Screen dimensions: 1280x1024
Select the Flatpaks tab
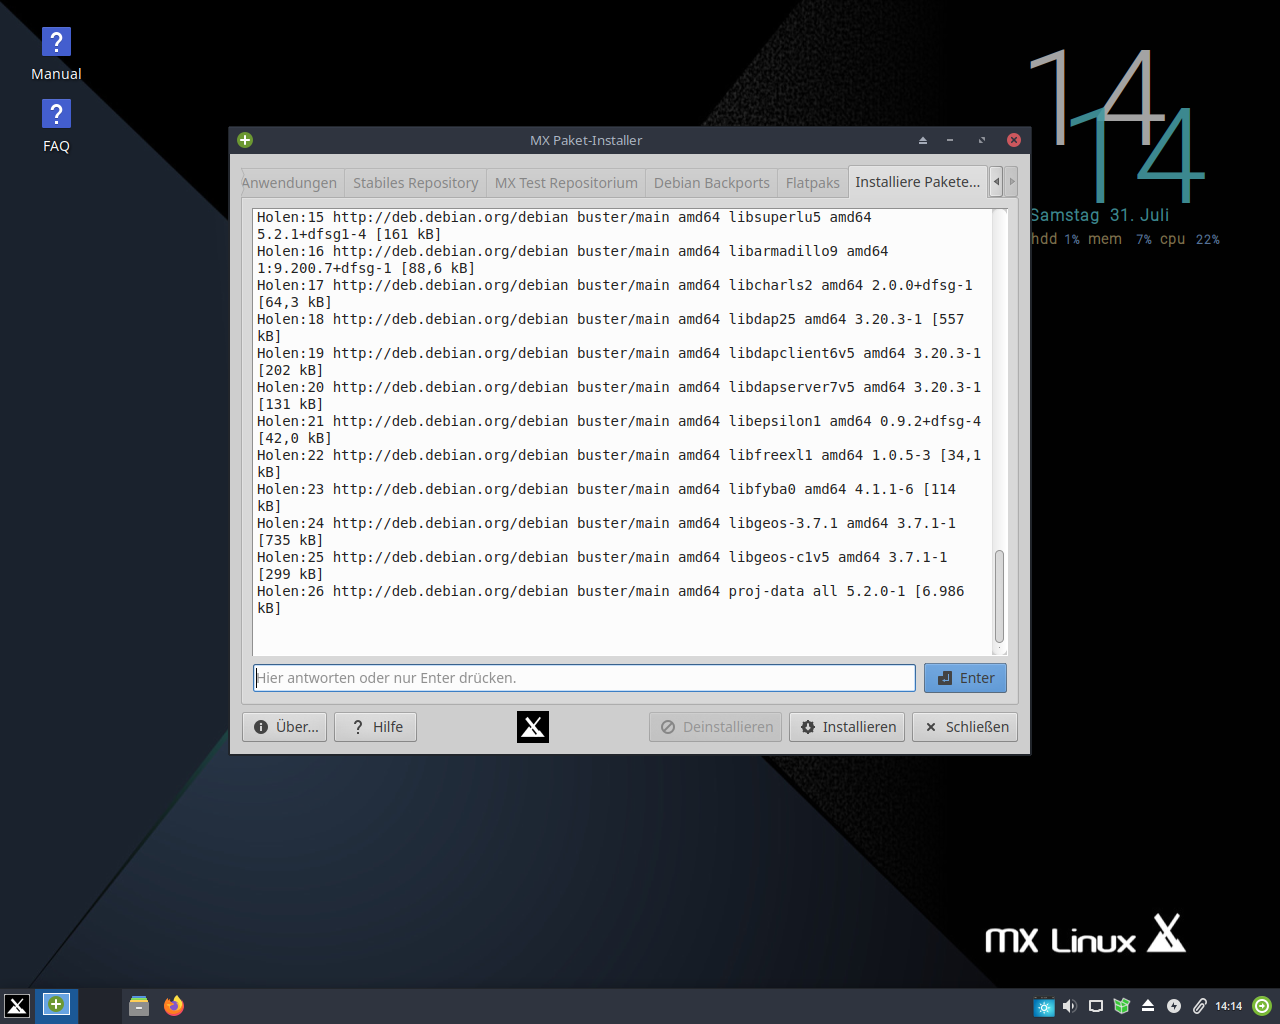(x=813, y=183)
